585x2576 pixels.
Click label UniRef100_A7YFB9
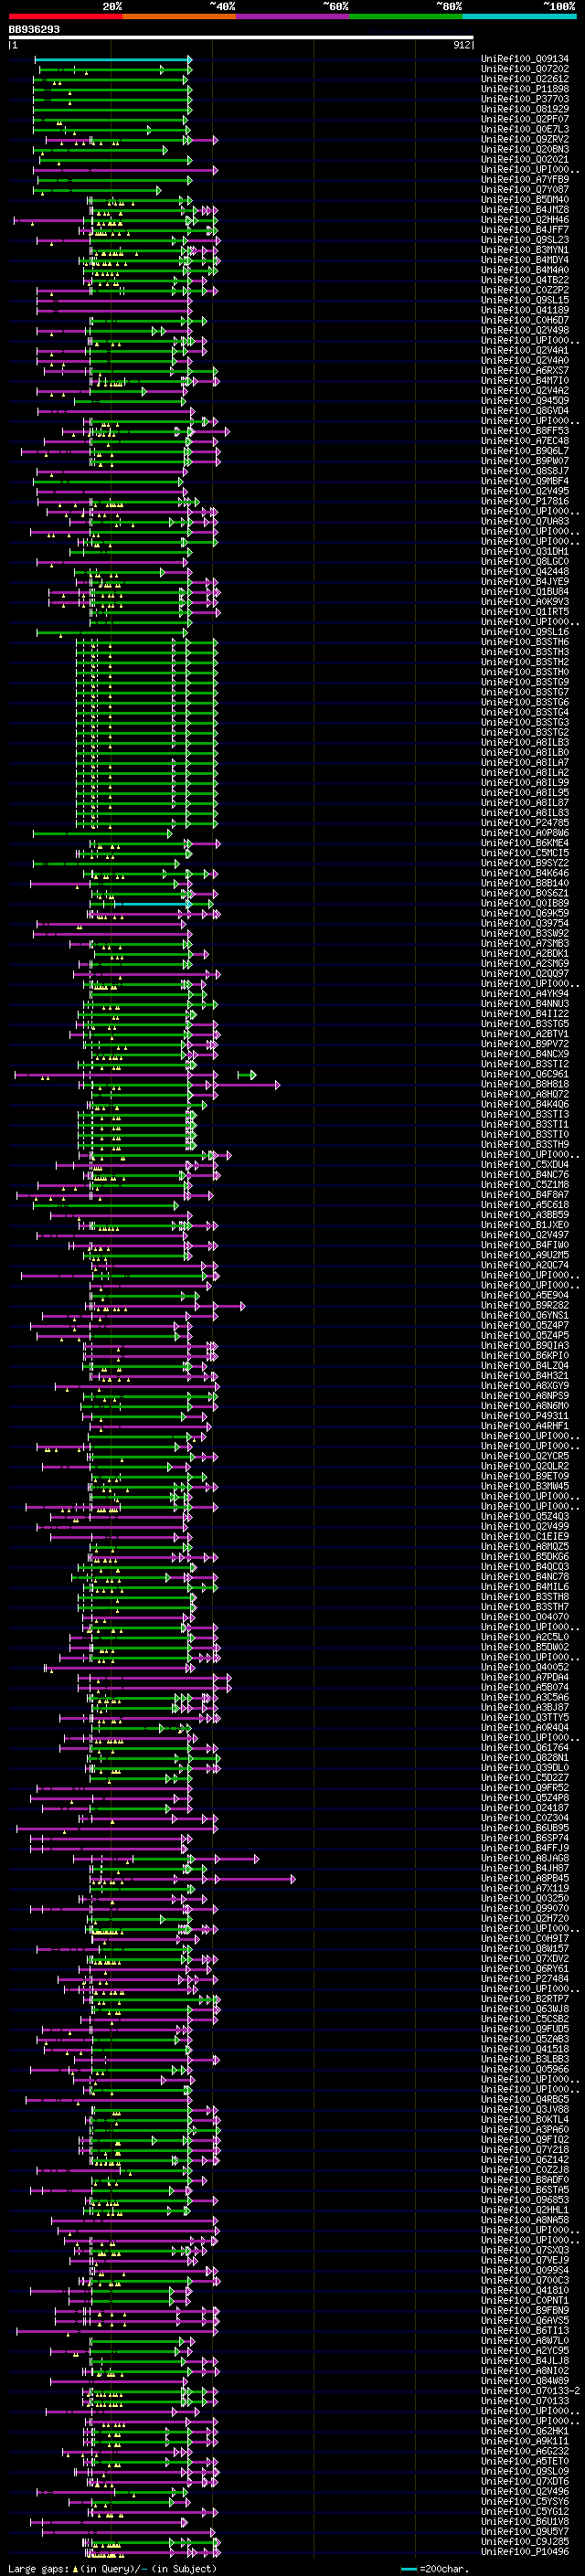point(525,180)
